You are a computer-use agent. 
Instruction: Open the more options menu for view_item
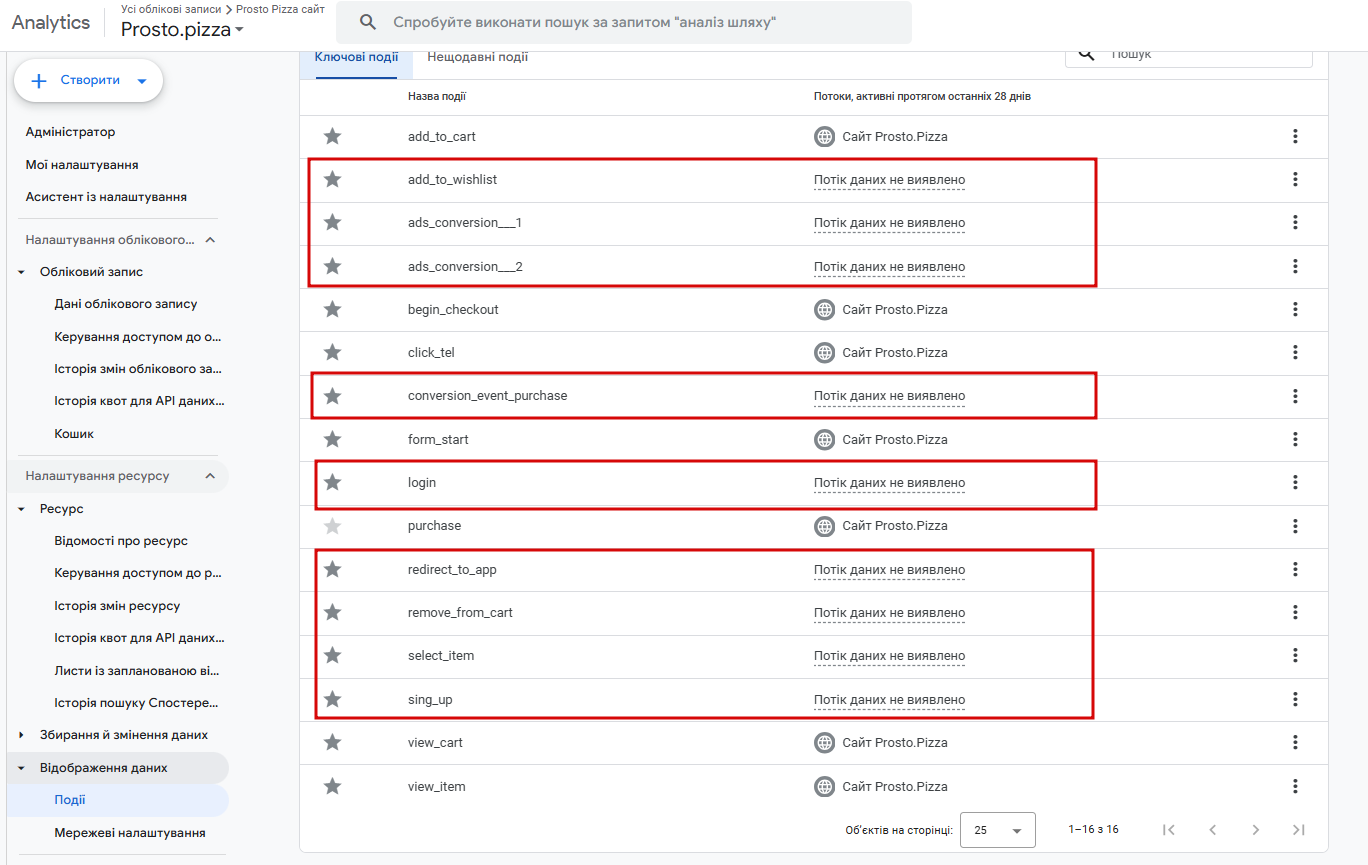point(1295,786)
